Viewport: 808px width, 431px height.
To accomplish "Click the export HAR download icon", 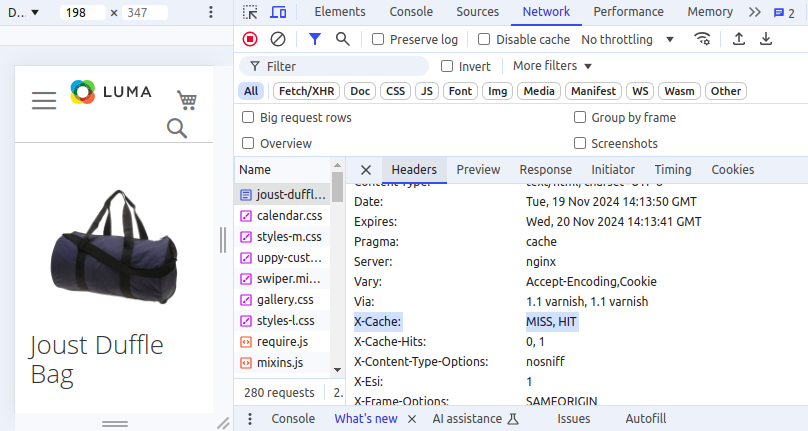I will coord(766,39).
